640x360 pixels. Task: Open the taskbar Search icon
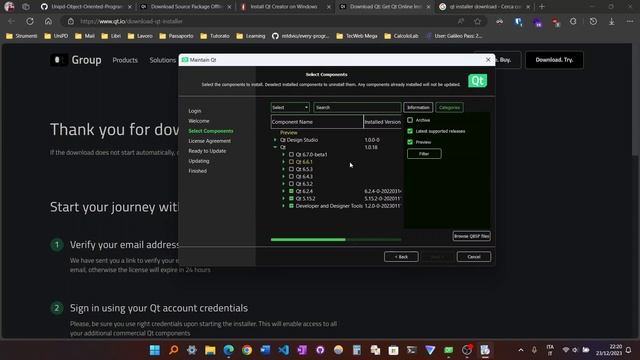click(173, 350)
